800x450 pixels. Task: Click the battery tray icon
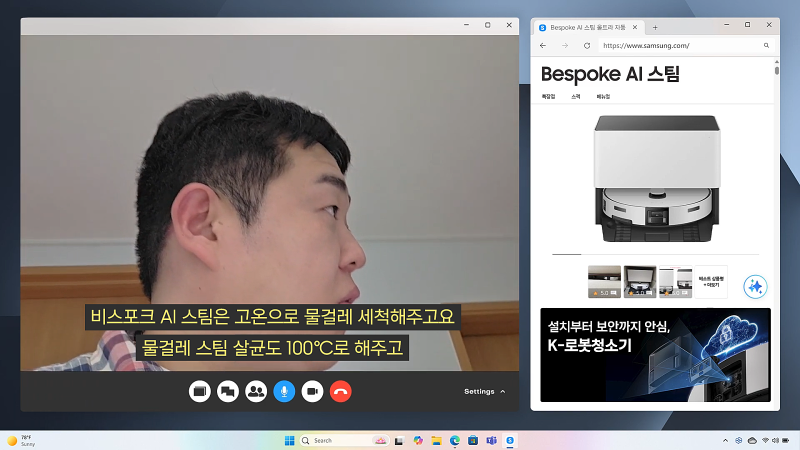tap(786, 440)
